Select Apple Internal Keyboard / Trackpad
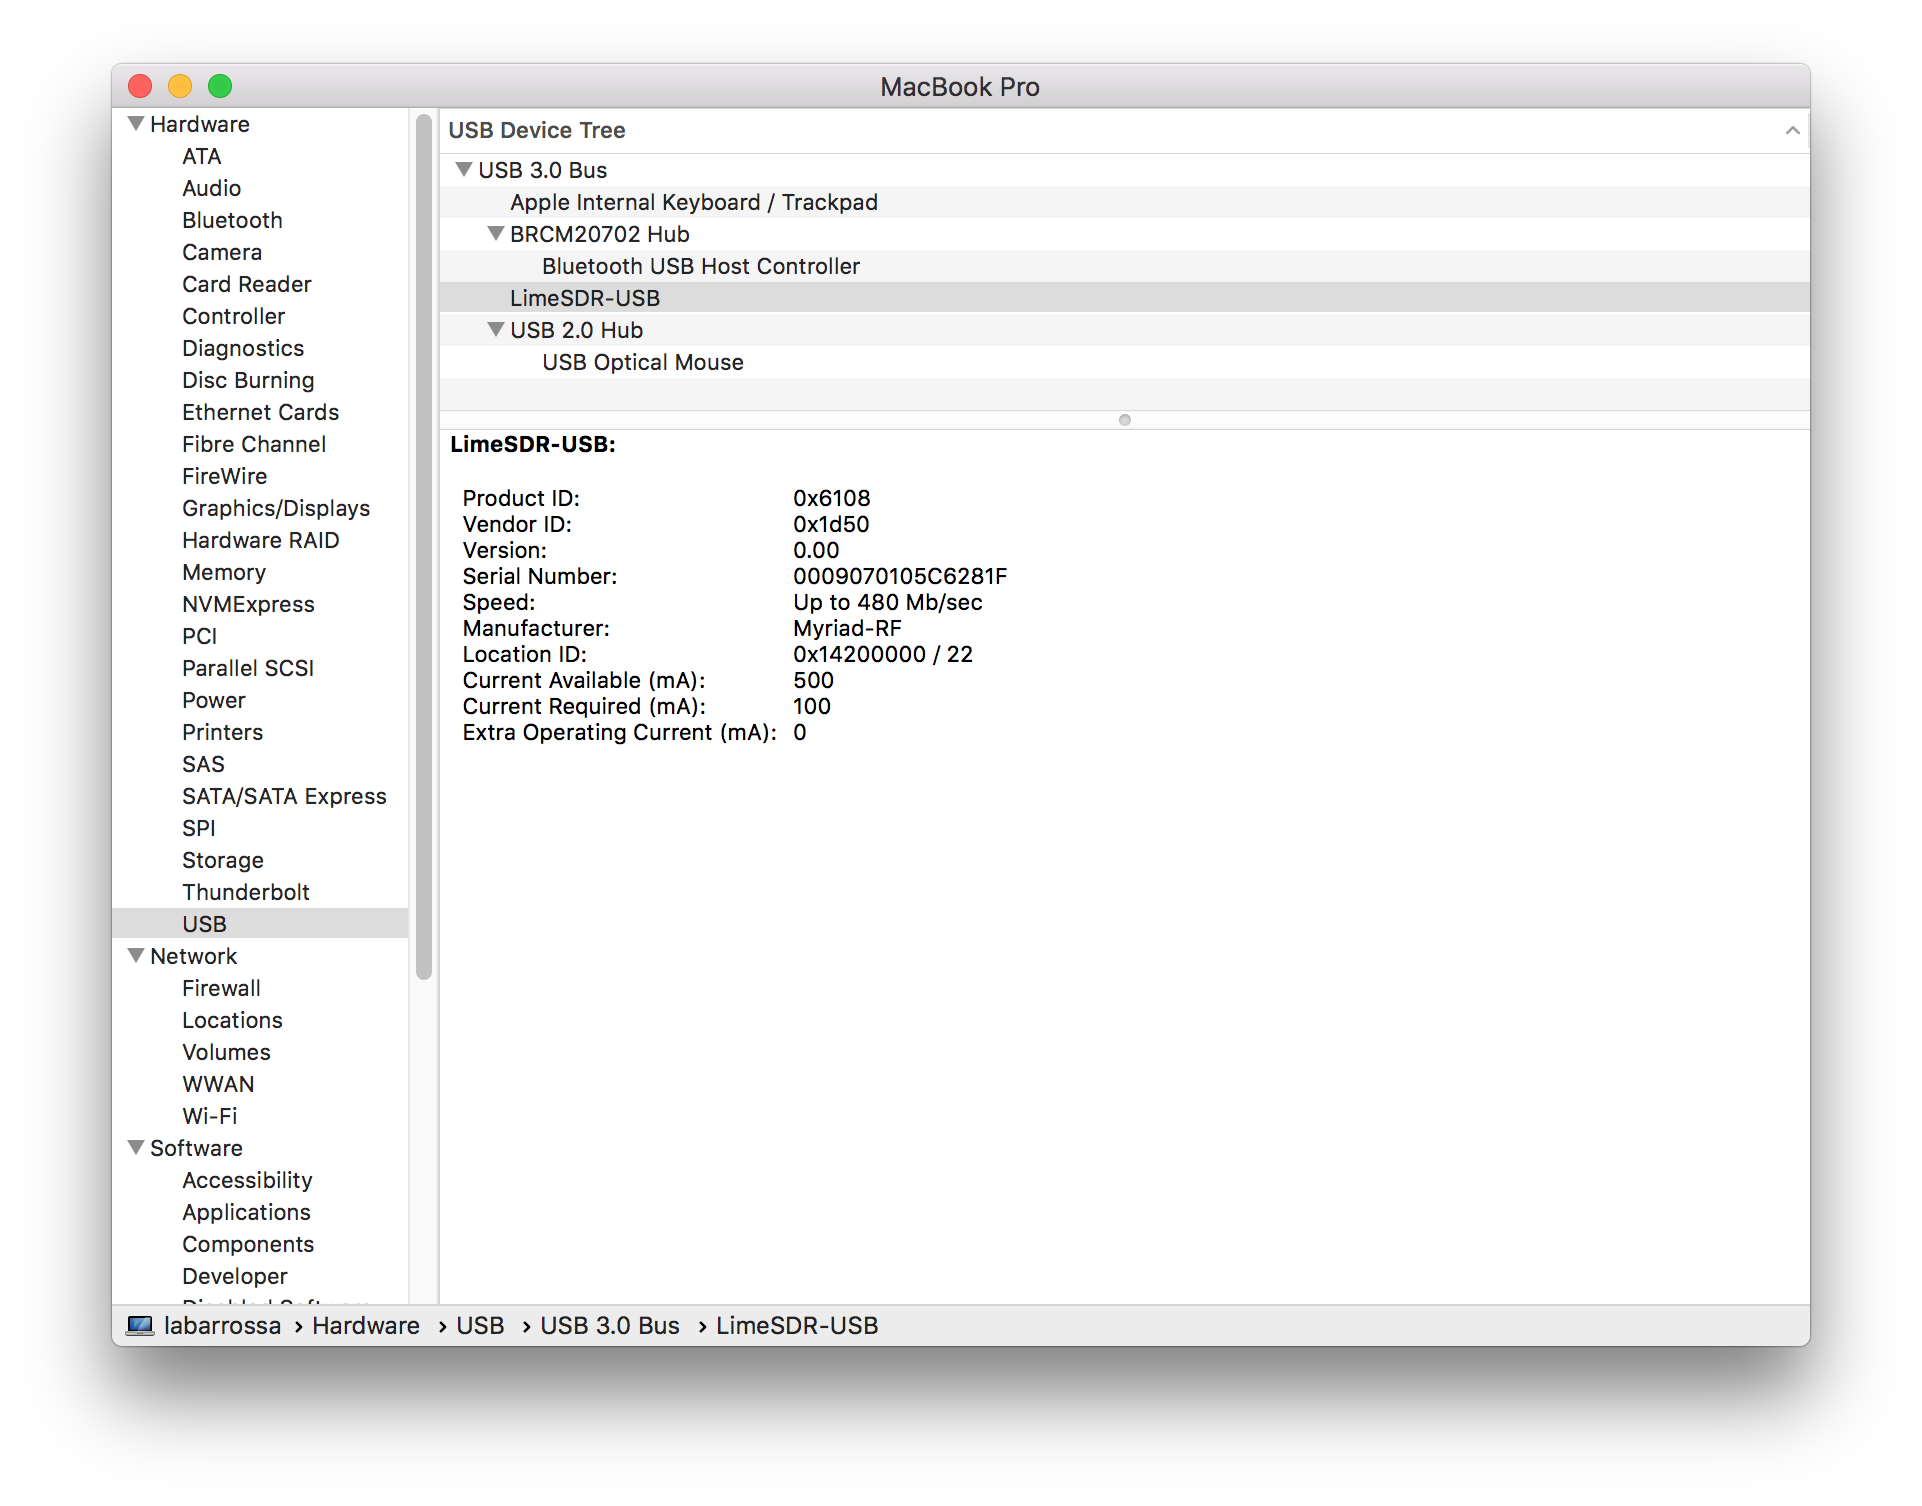 point(694,203)
